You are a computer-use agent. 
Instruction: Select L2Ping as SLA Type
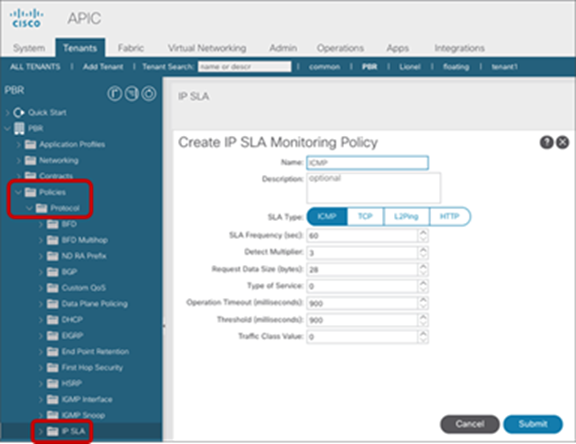pos(406,216)
